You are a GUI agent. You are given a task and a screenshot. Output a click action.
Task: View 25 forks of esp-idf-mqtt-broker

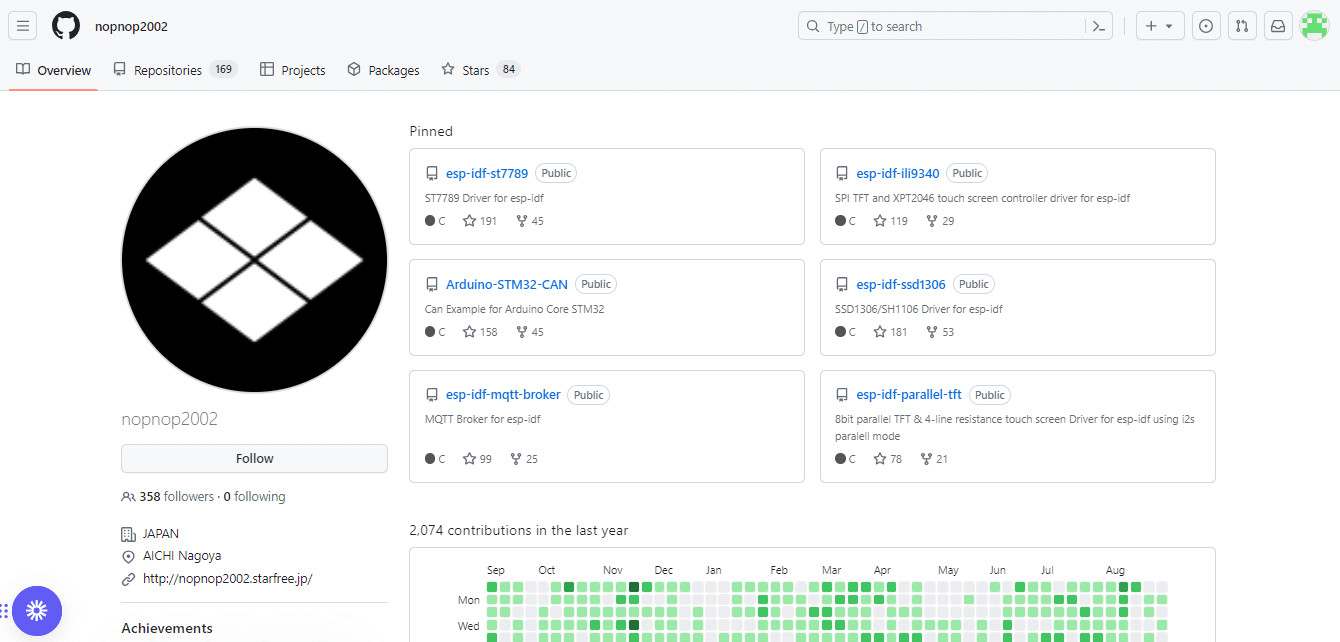pyautogui.click(x=524, y=459)
